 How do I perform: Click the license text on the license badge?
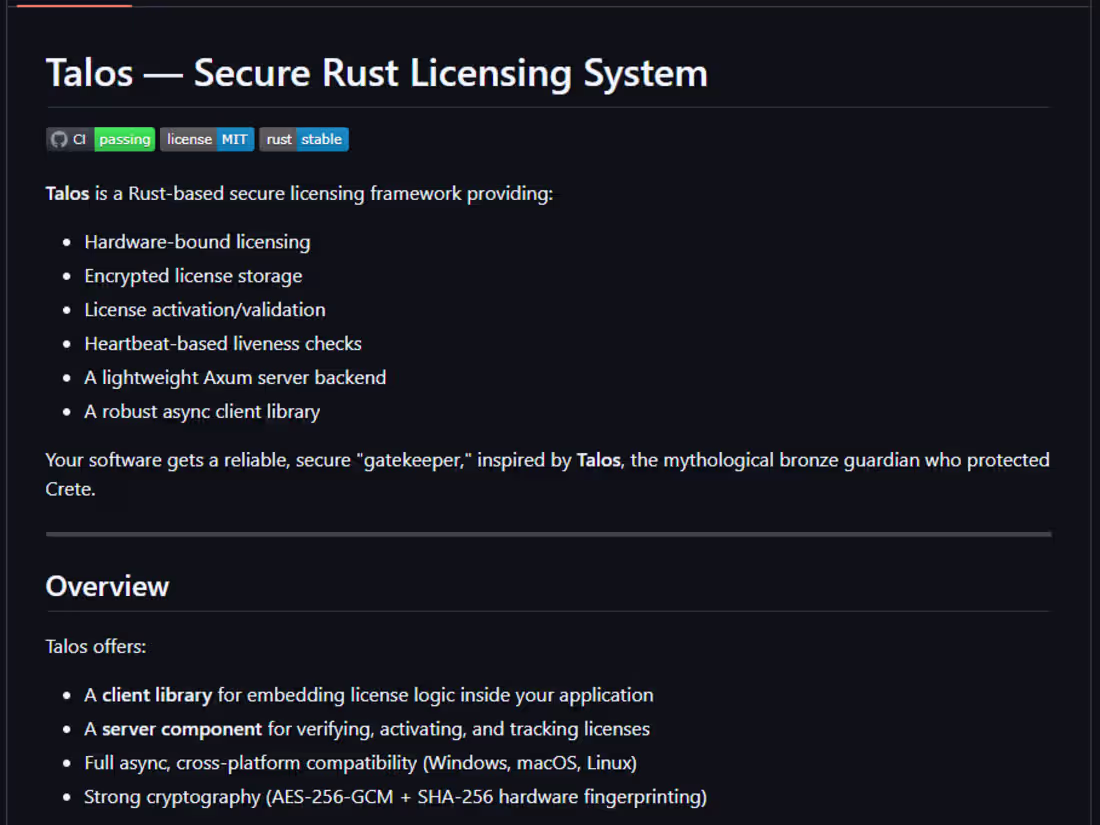pos(188,139)
